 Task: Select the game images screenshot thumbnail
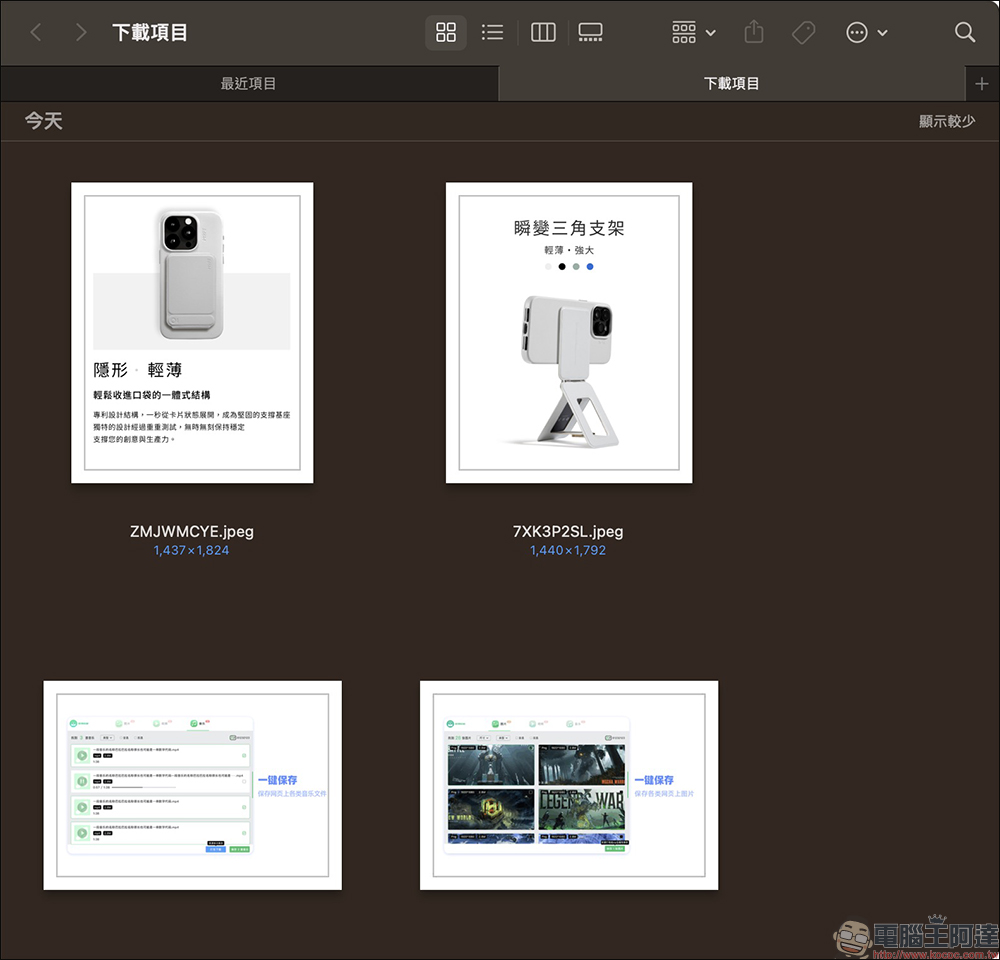click(569, 785)
